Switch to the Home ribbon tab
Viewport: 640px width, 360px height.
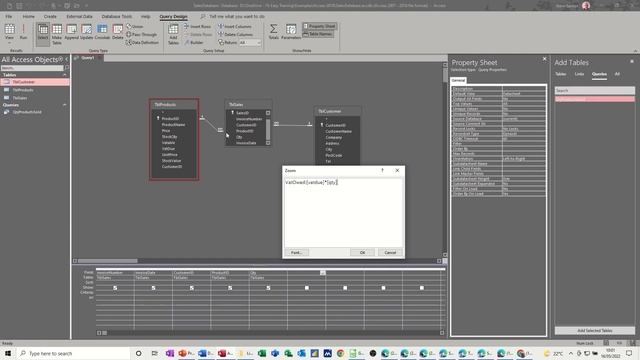click(28, 16)
